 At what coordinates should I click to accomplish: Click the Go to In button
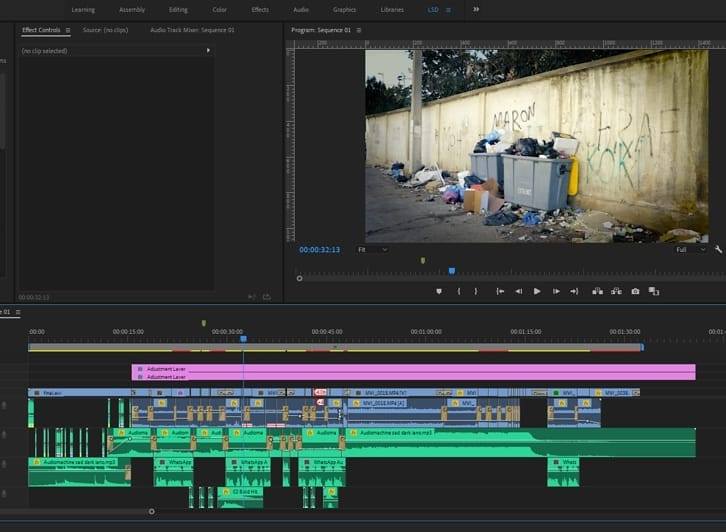pos(500,291)
